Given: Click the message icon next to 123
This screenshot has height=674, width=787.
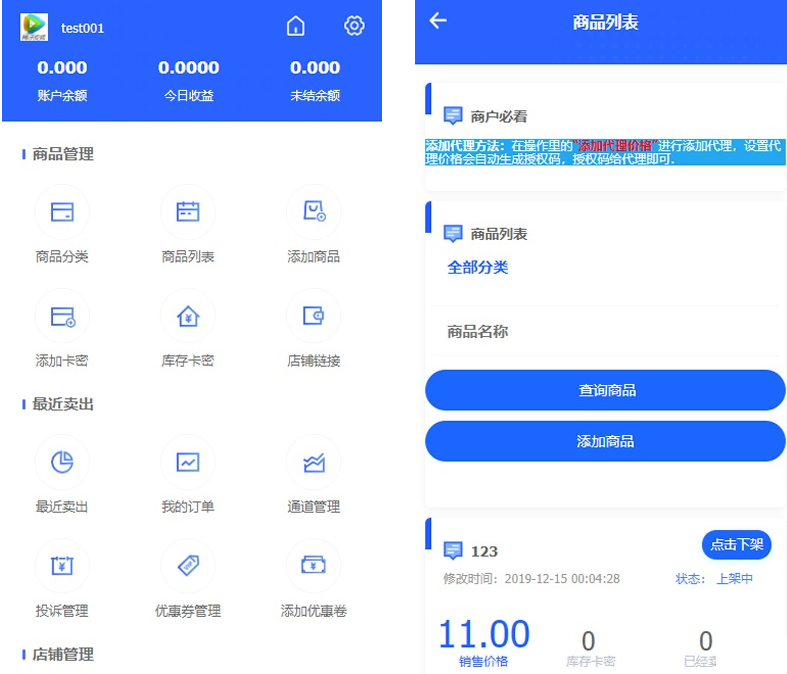Looking at the screenshot, I should click(453, 551).
